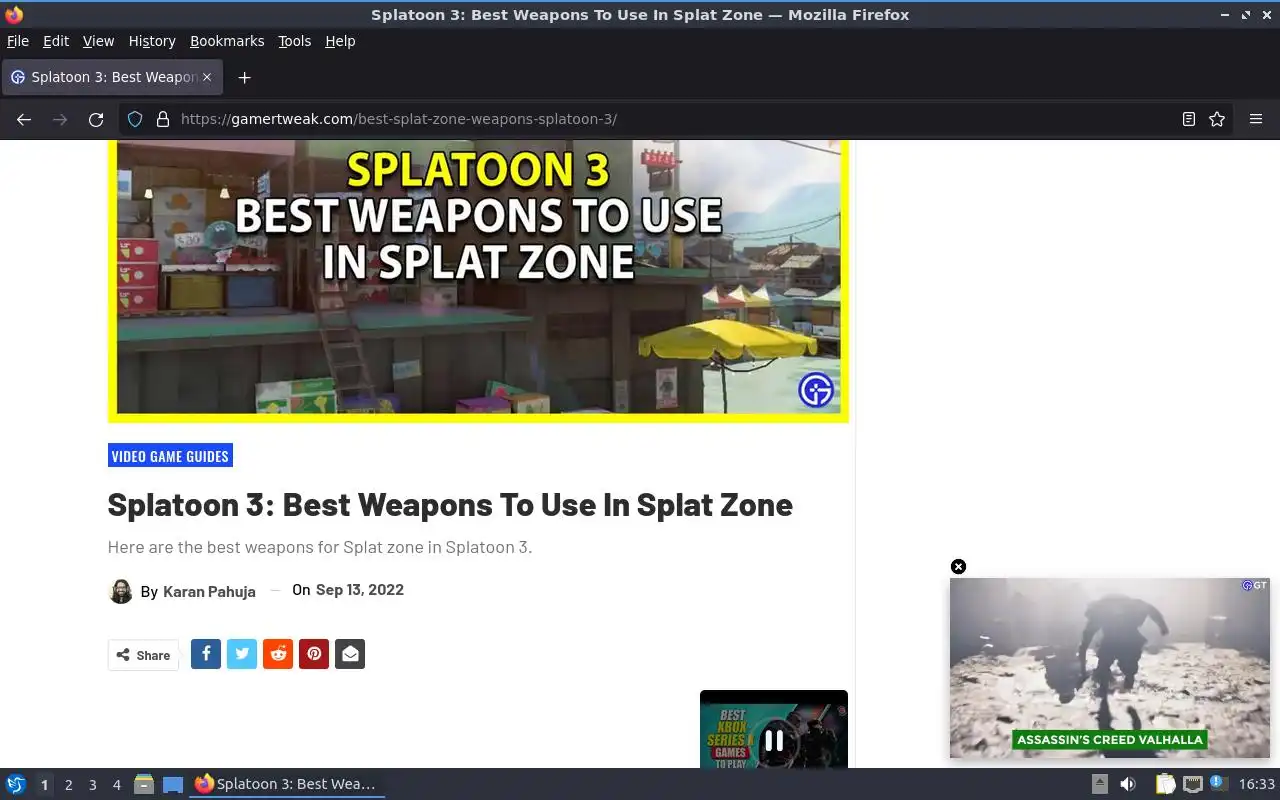Click the removable media eject tray icon
The image size is (1280, 800).
point(1100,784)
